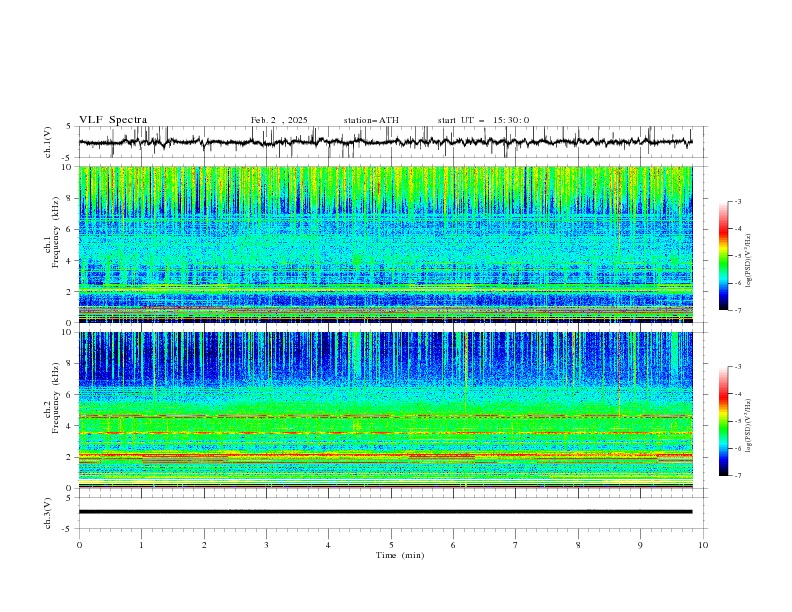Click the "station=ATH" label
Image resolution: width=792 pixels, height=612 pixels.
(371, 120)
